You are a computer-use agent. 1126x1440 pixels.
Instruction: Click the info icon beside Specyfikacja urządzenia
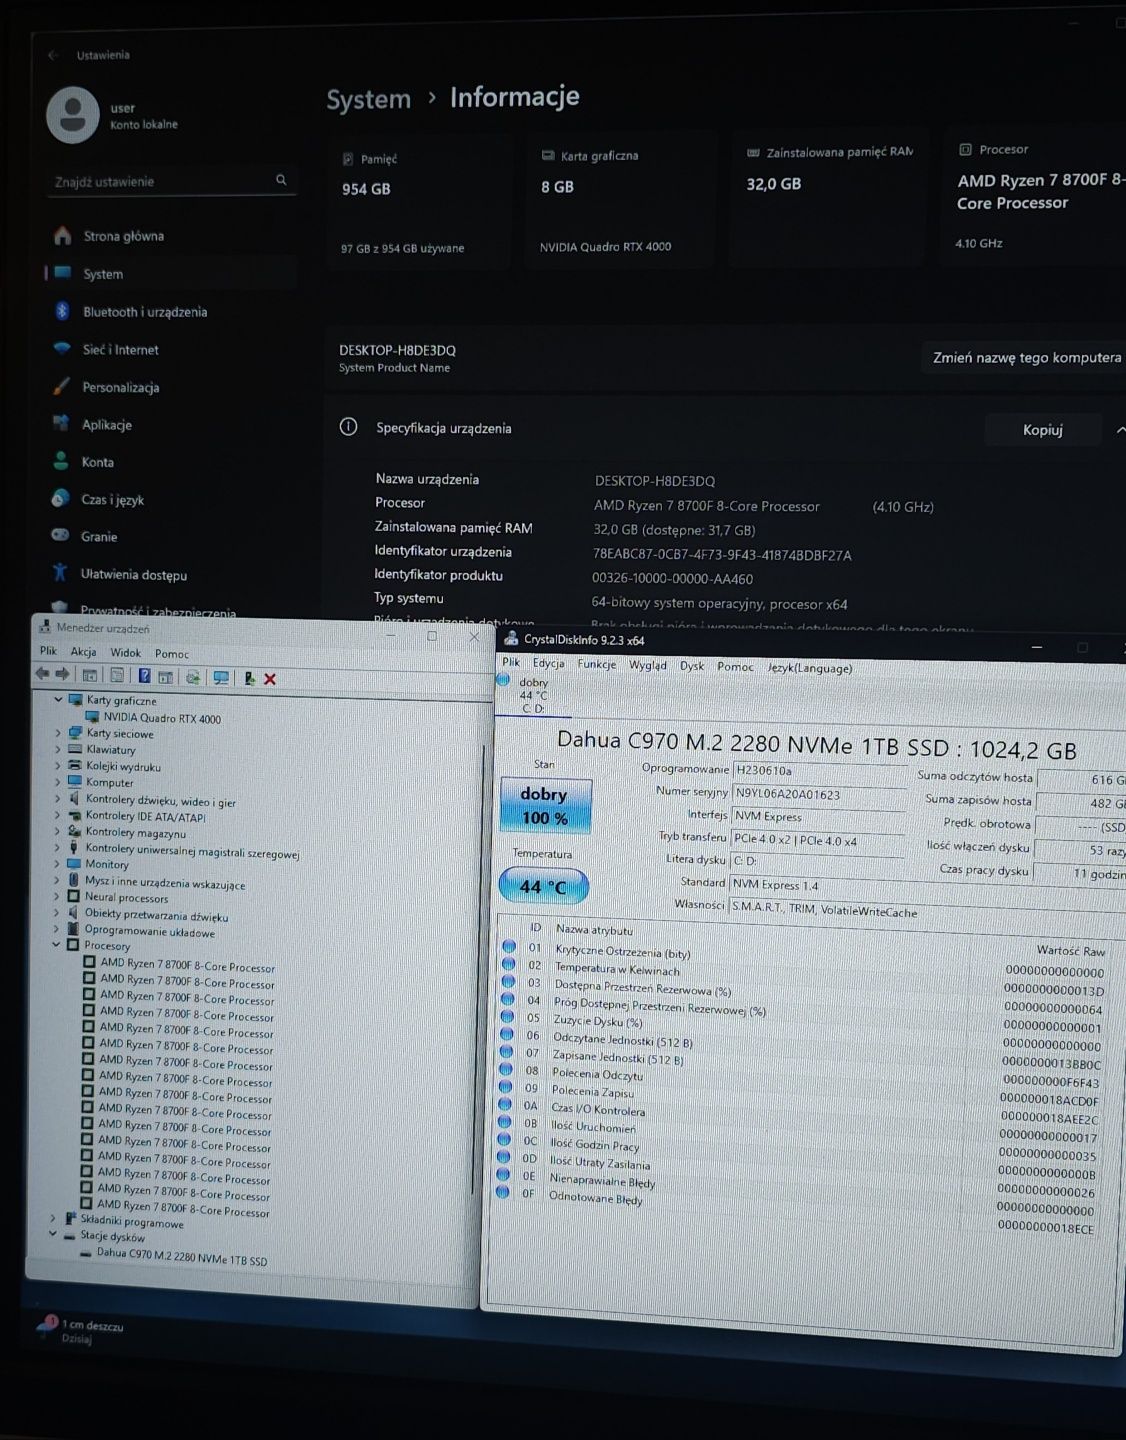348,427
